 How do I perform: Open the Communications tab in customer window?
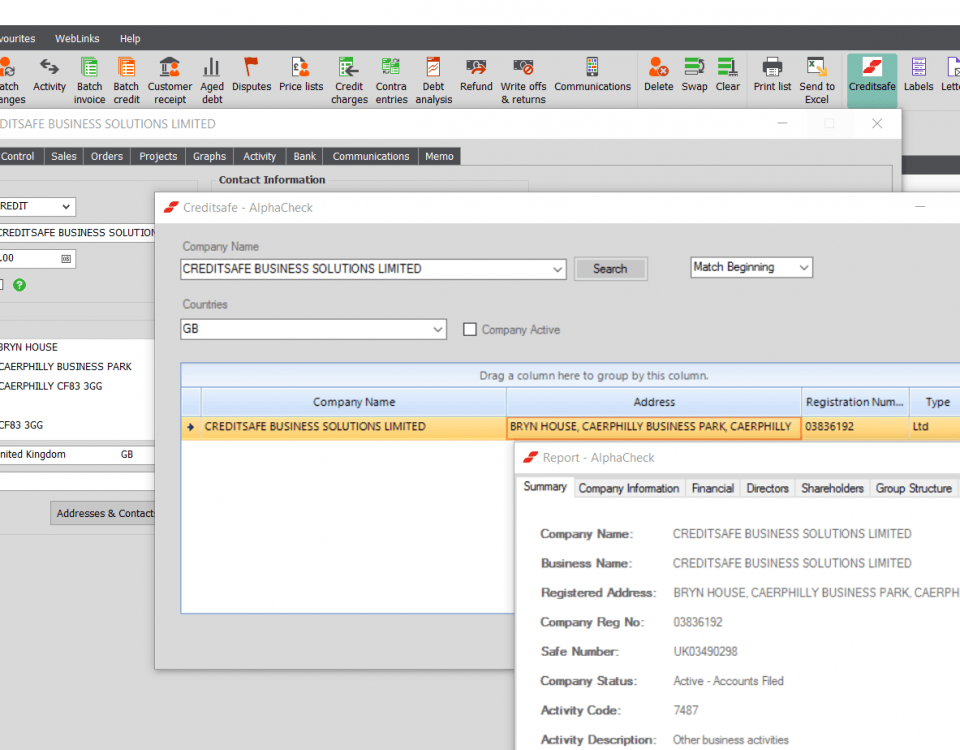(370, 157)
